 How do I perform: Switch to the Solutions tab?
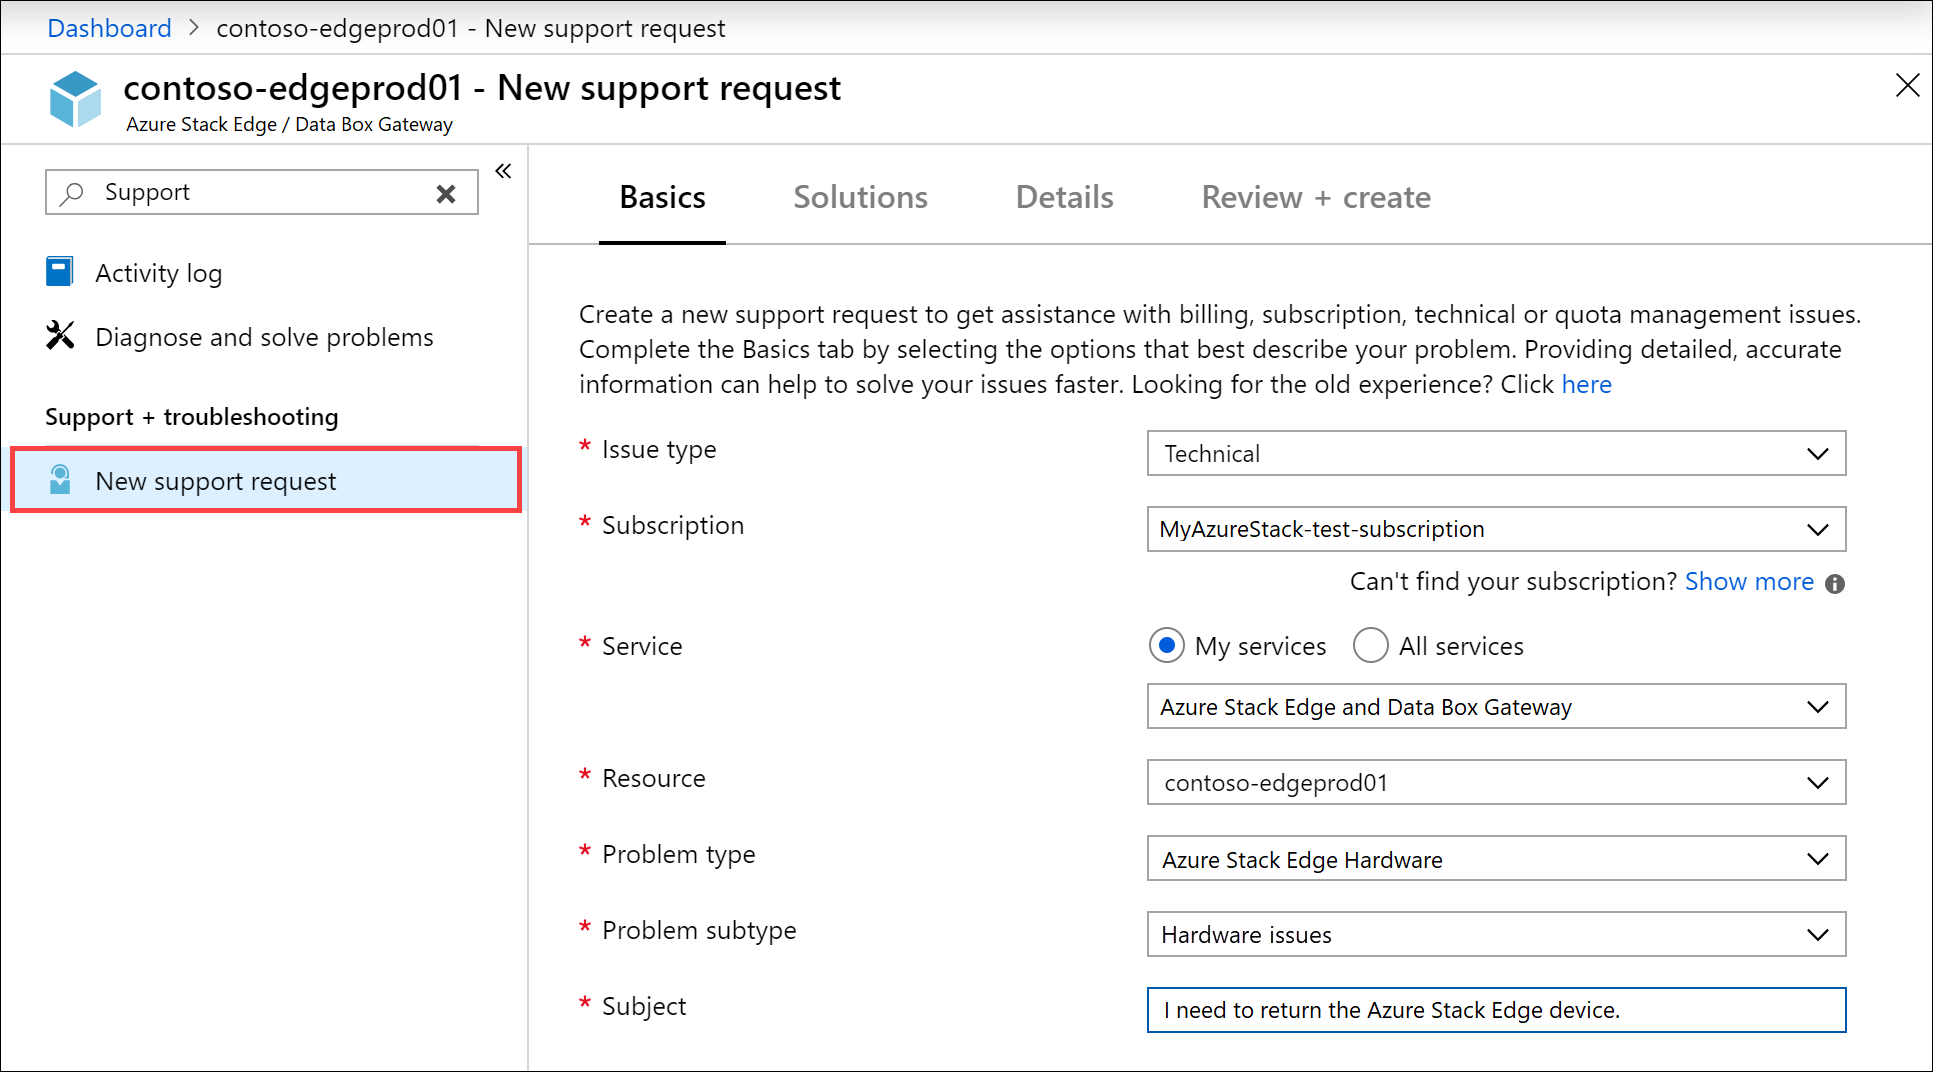click(860, 198)
